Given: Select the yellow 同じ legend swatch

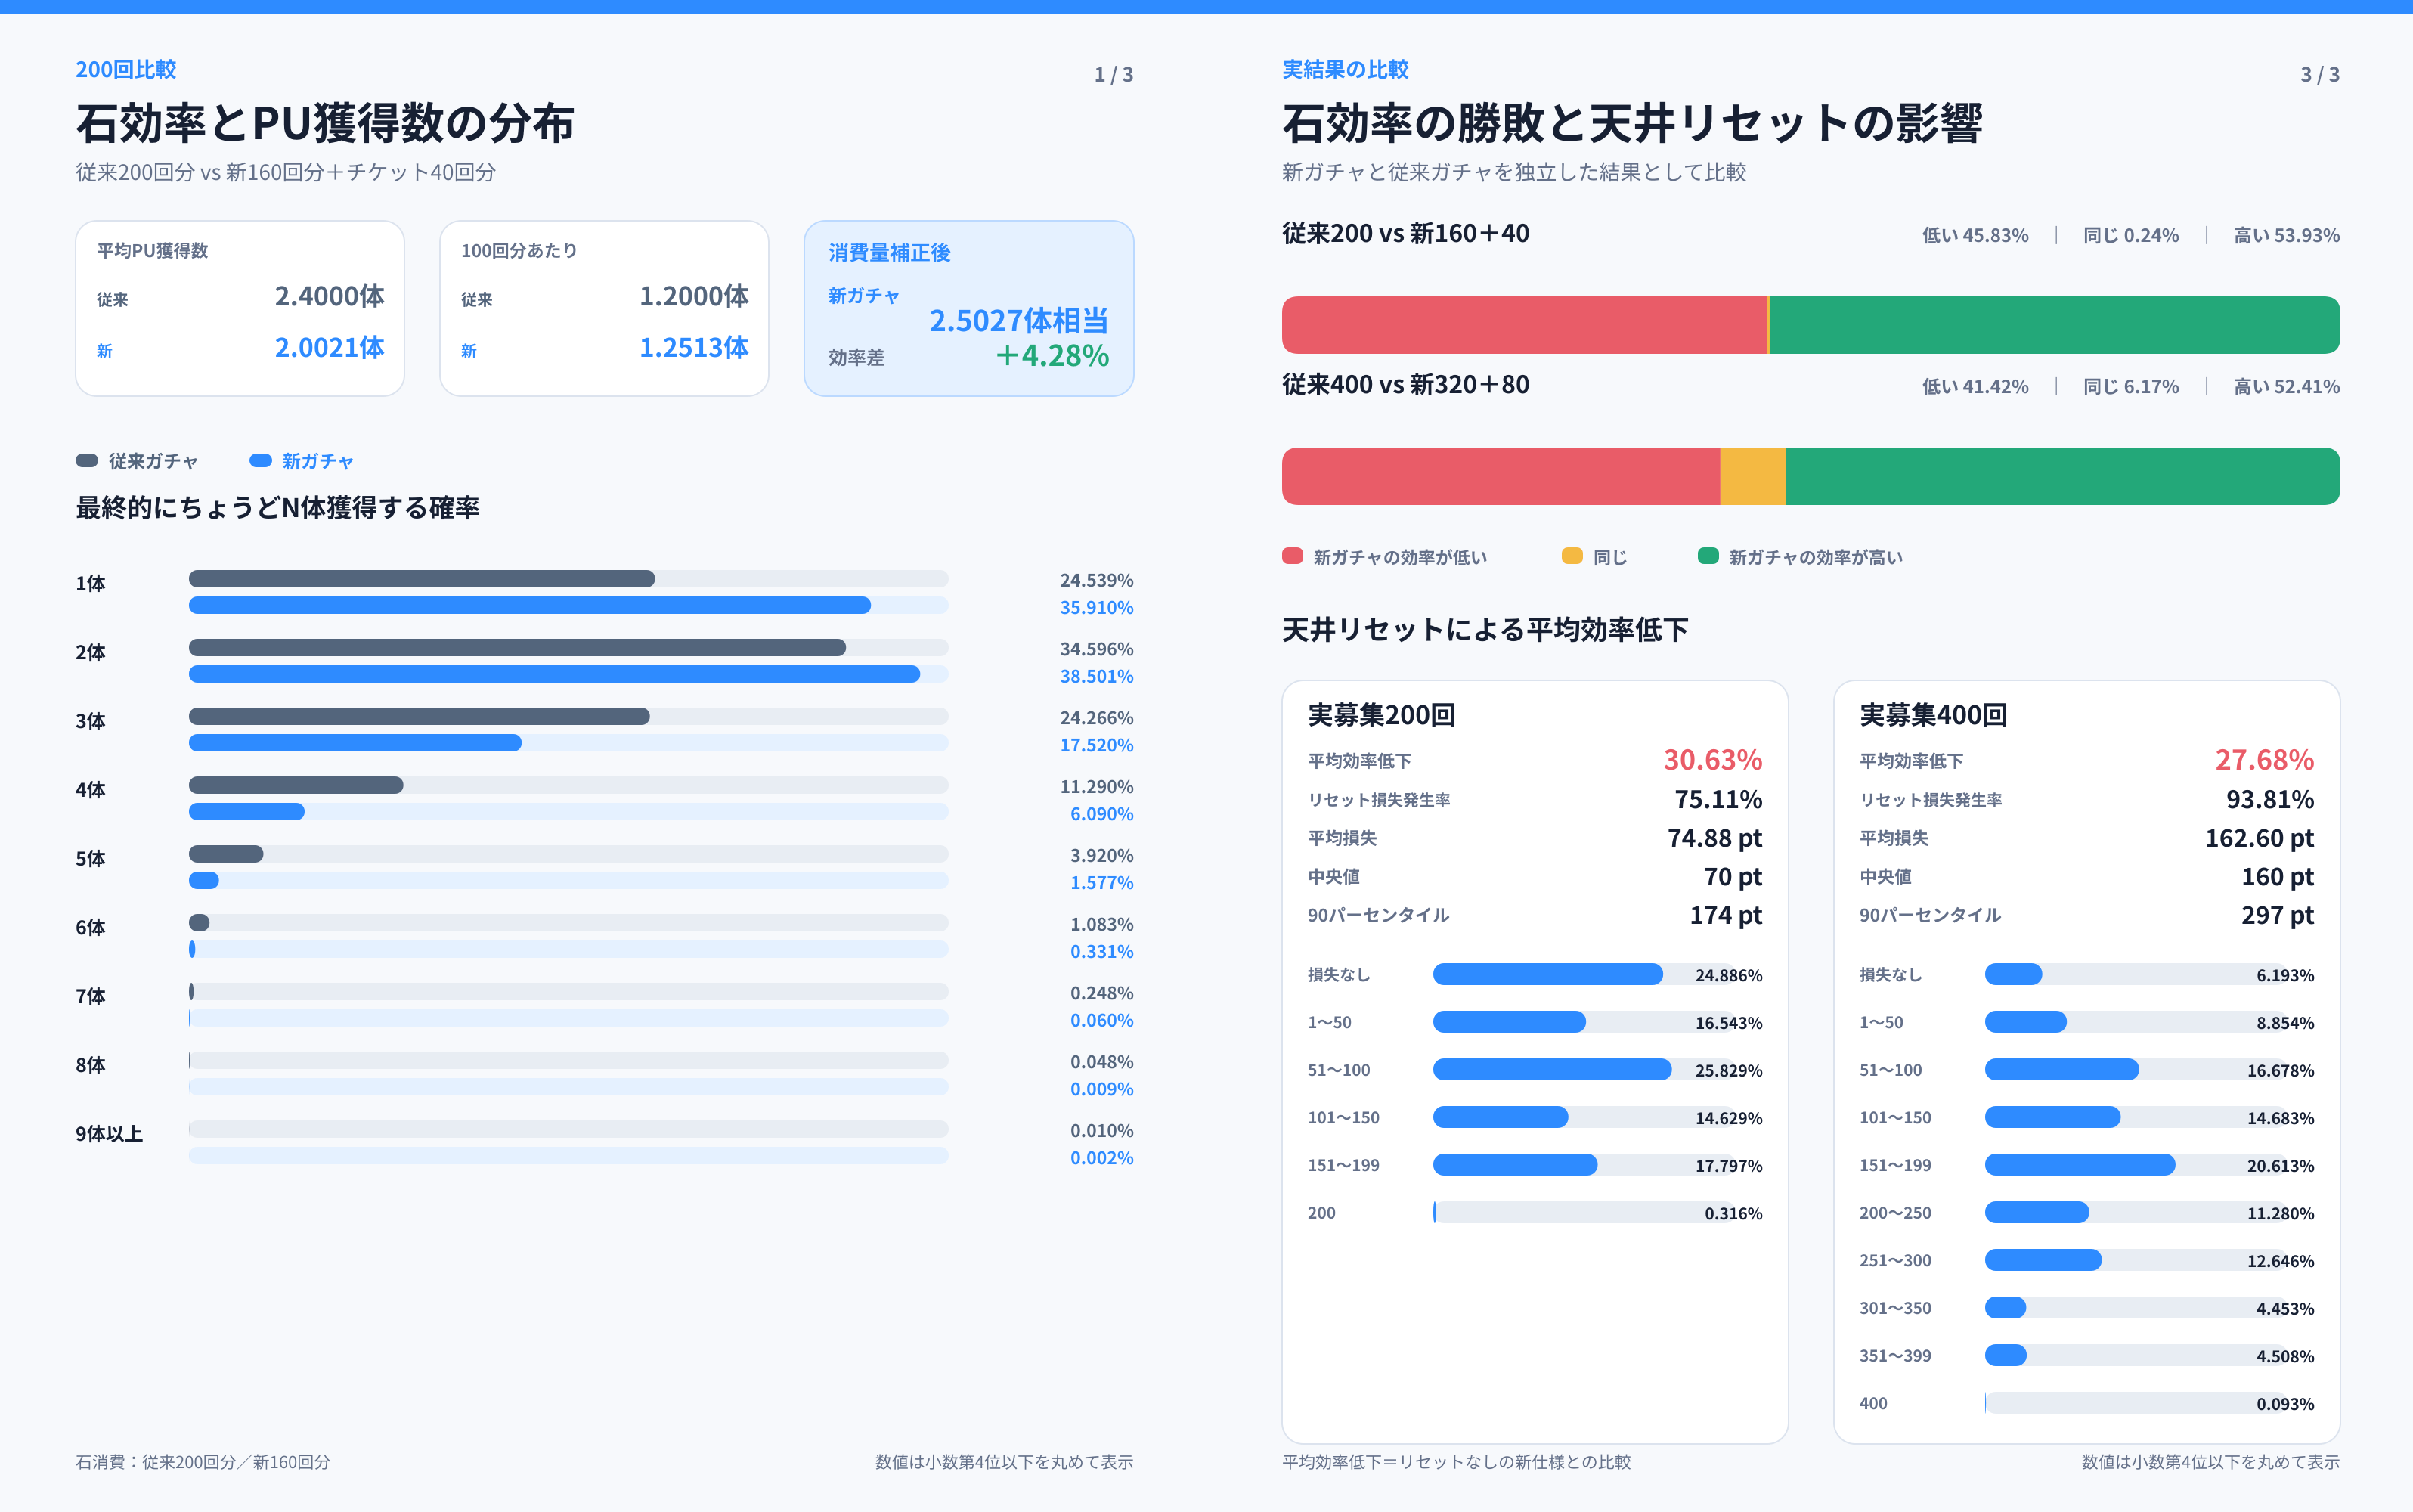Looking at the screenshot, I should point(1572,556).
